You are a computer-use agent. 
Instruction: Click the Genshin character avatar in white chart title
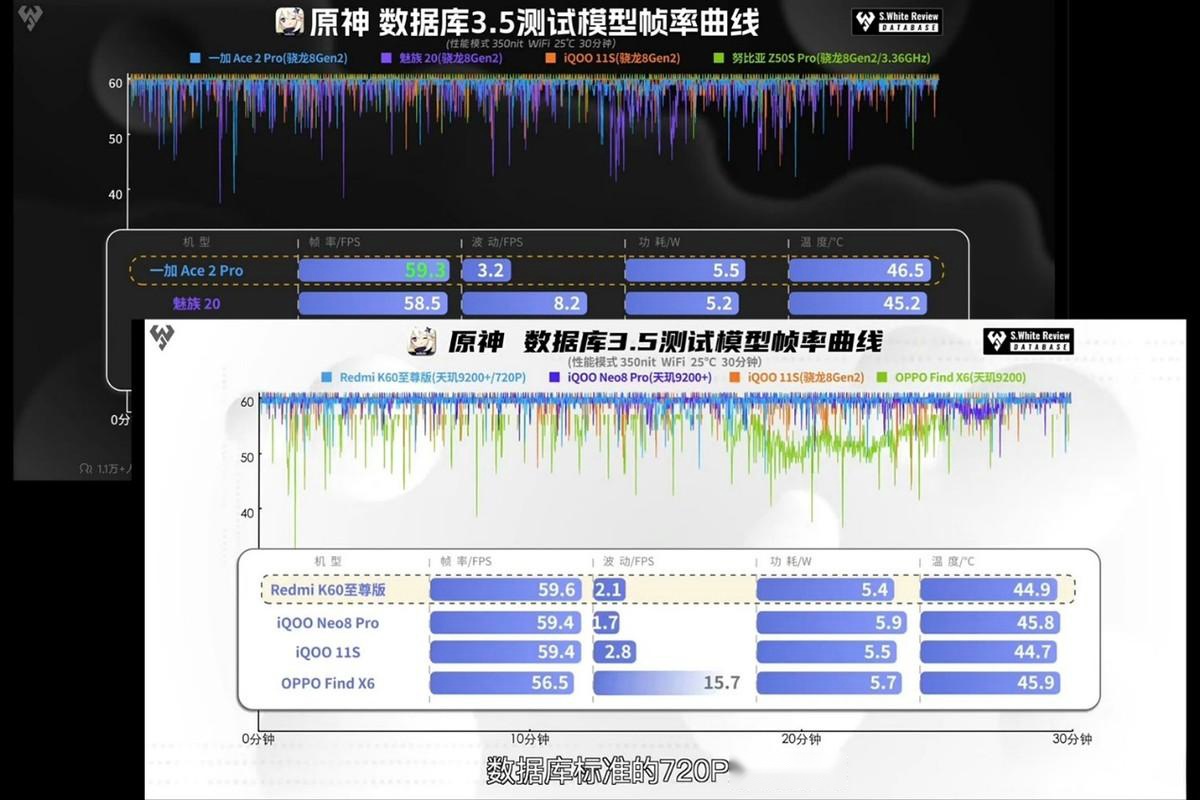coord(422,342)
